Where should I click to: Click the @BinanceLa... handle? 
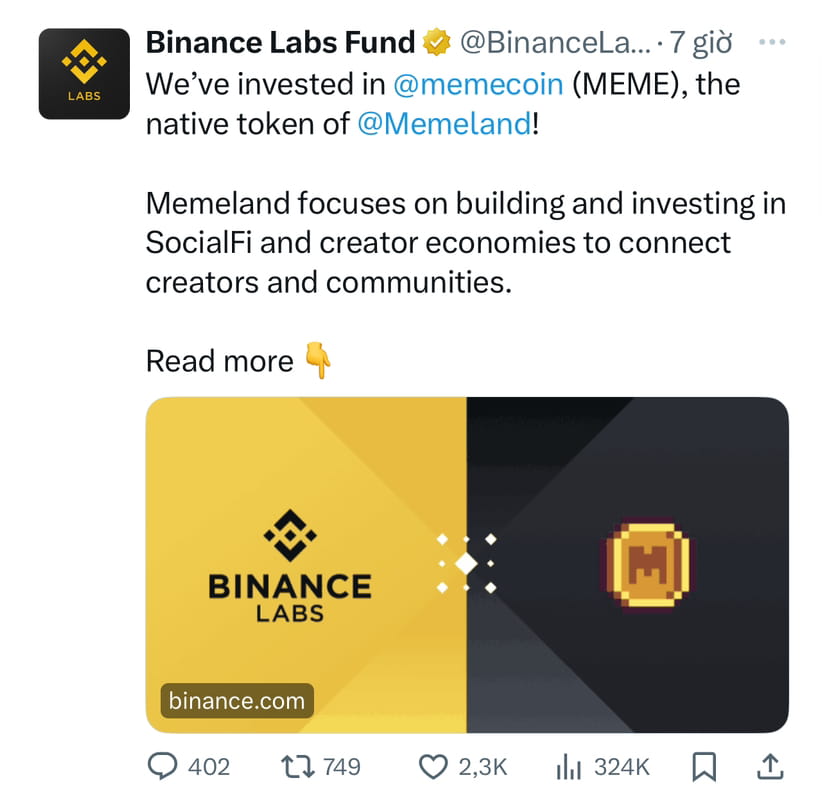(552, 42)
